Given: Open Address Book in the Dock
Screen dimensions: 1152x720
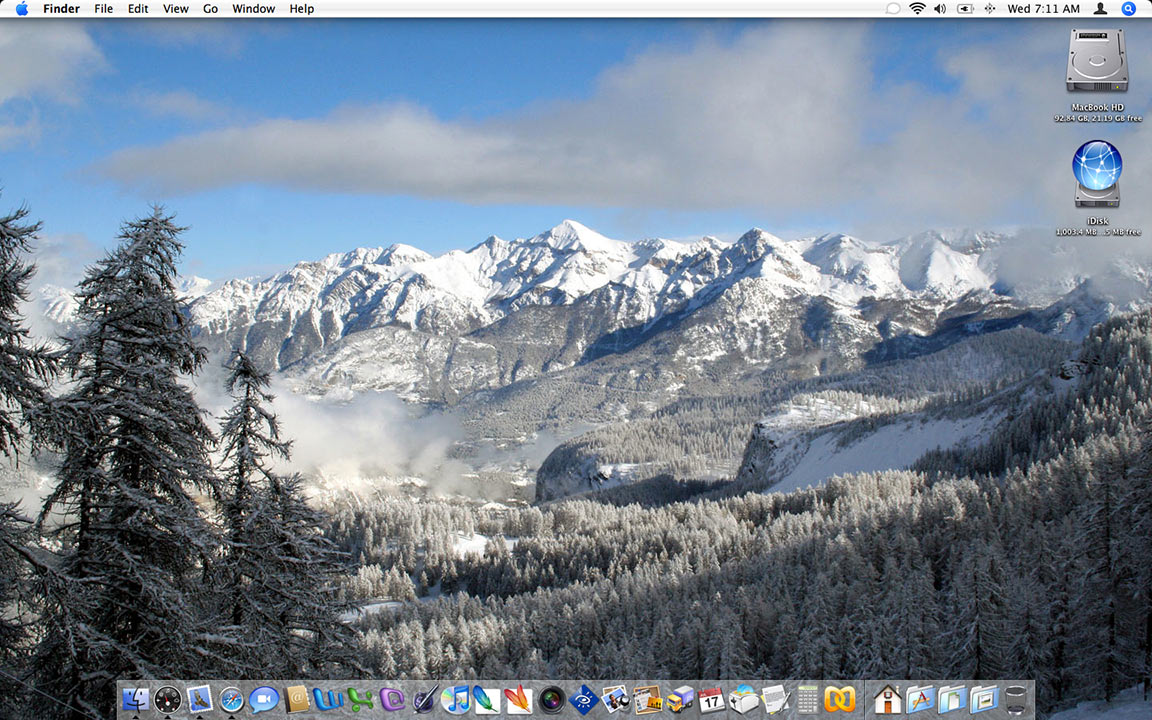Looking at the screenshot, I should point(296,699).
